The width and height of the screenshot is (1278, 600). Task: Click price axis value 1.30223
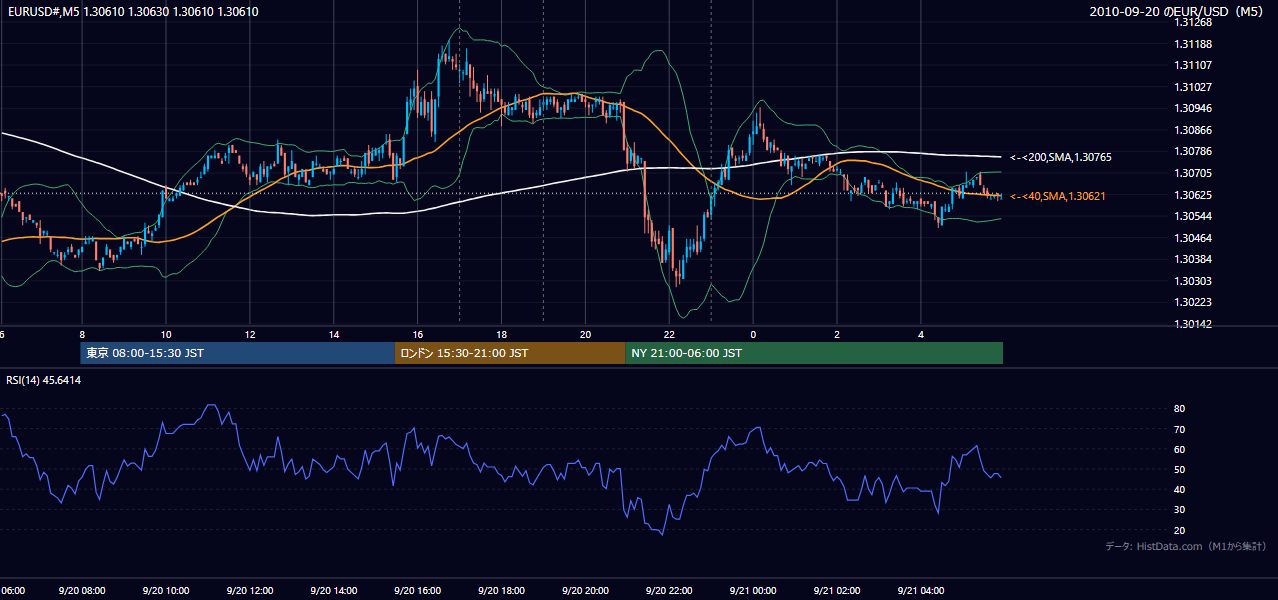point(1194,302)
